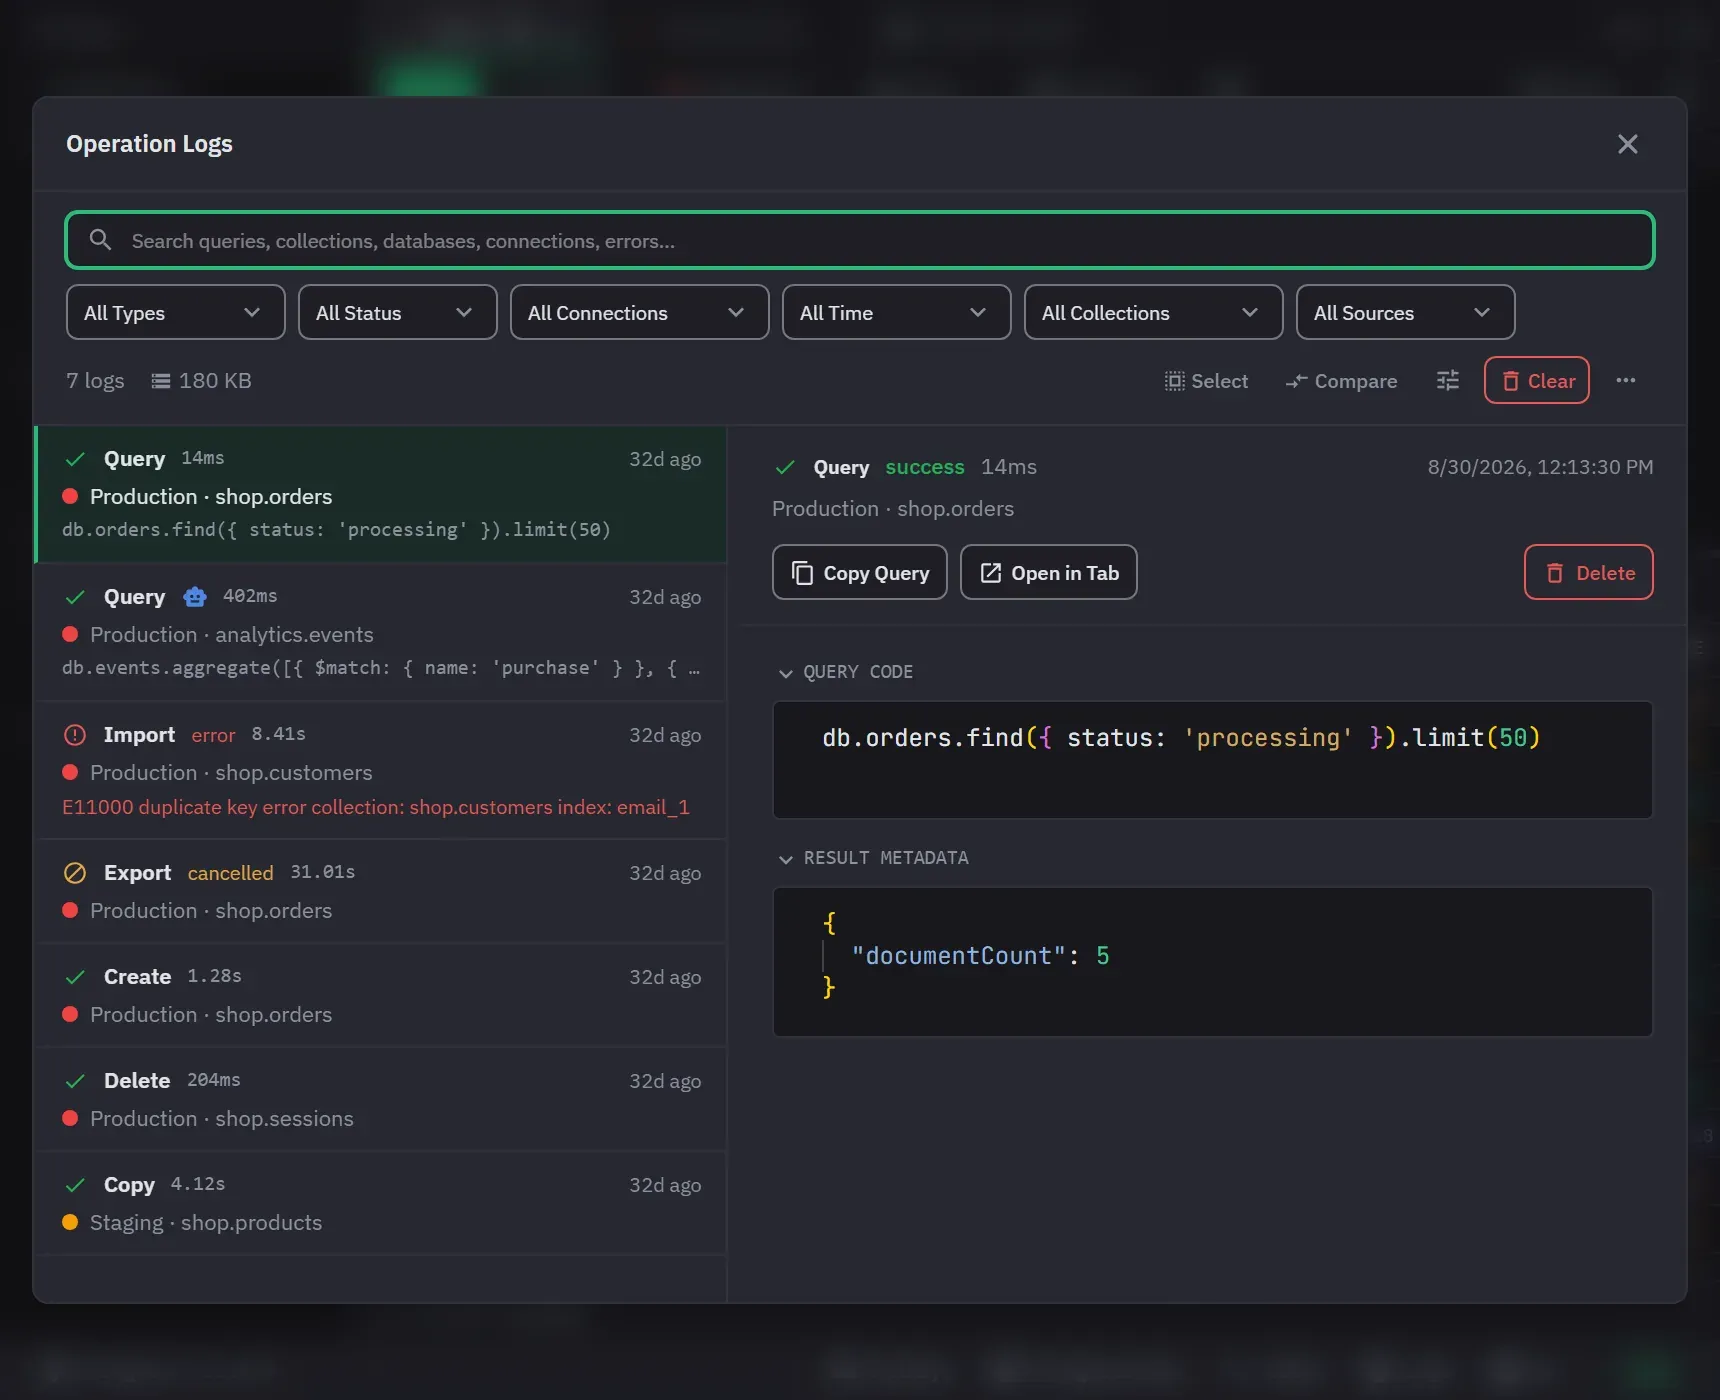Image resolution: width=1720 pixels, height=1400 pixels.
Task: Click the cancelled icon on the Export log
Action: click(75, 873)
